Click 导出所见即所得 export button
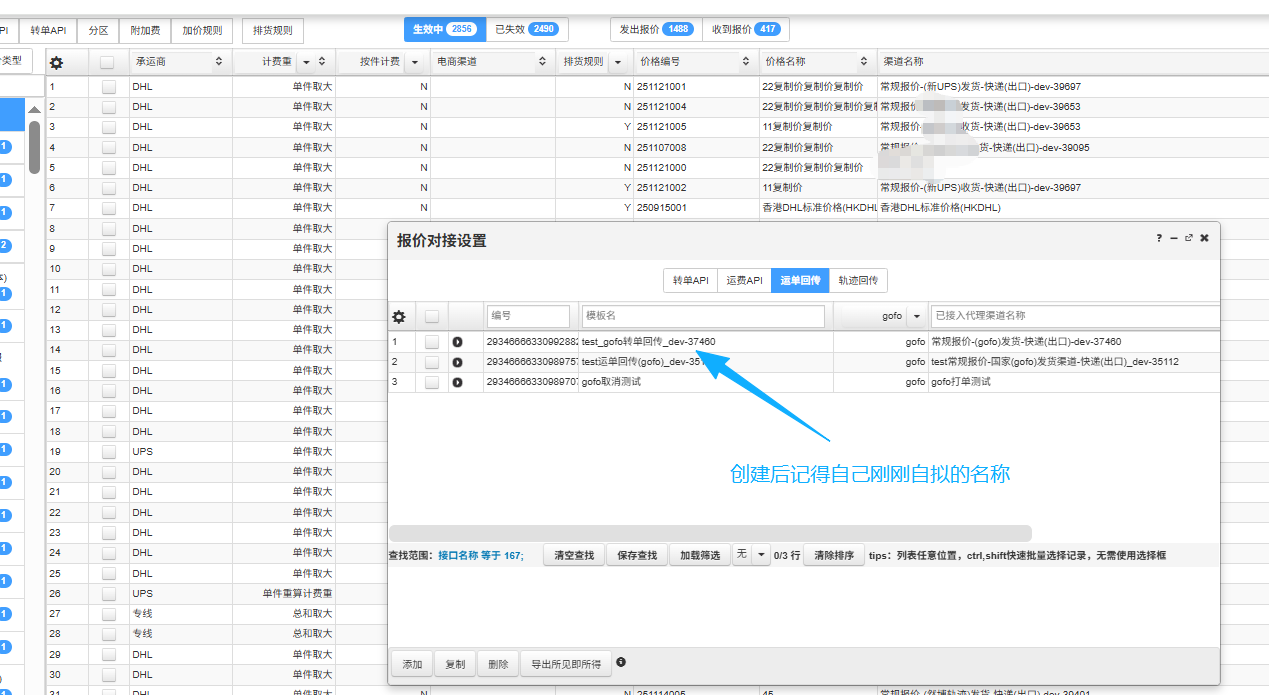This screenshot has width=1269, height=695. tap(566, 664)
